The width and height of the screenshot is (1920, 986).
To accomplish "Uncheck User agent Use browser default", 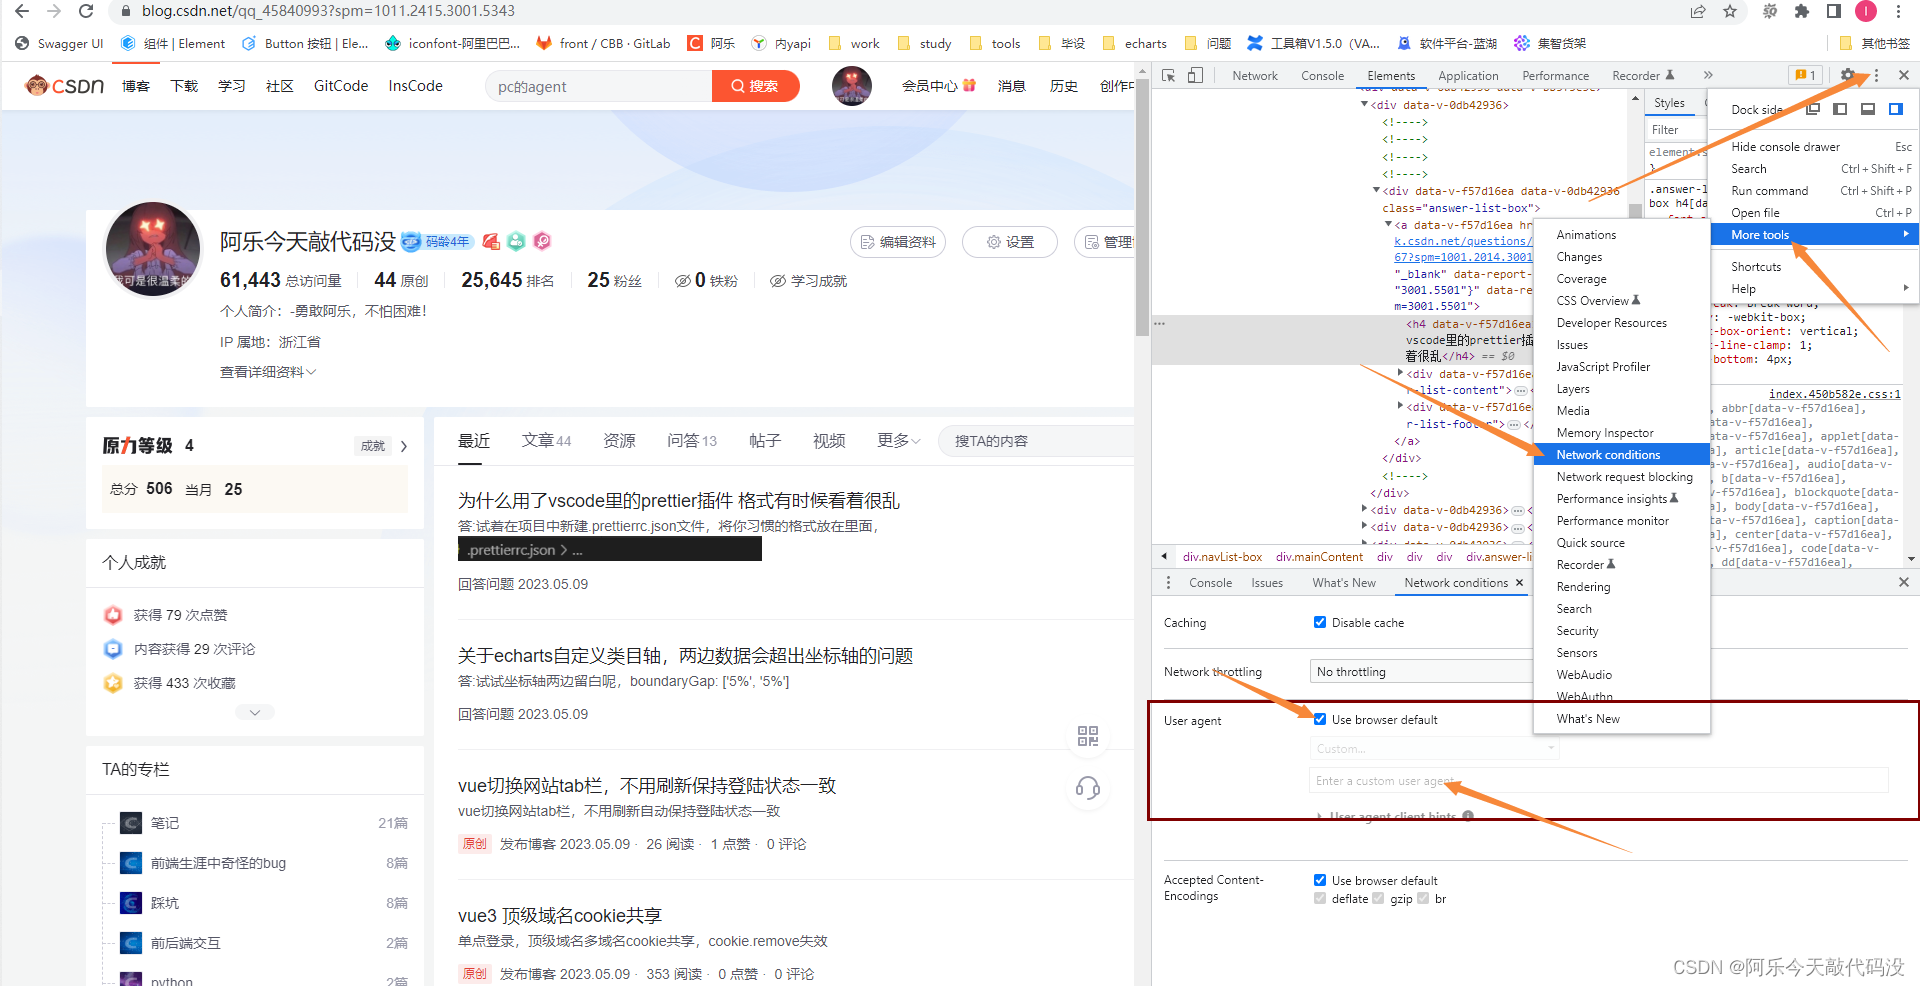I will click(x=1320, y=719).
